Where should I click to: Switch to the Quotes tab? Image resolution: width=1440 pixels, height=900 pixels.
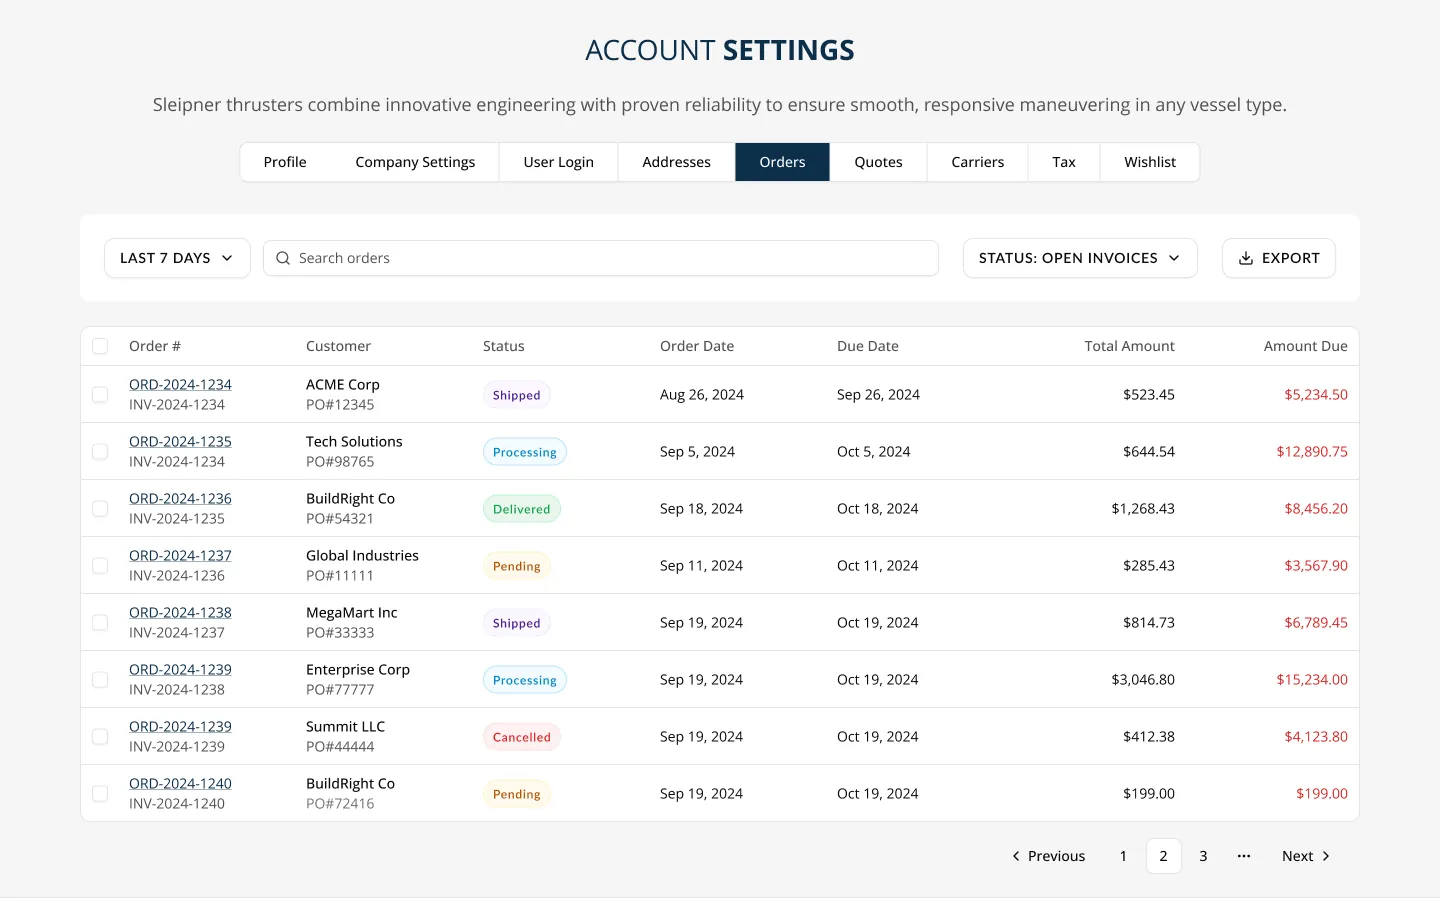pos(878,162)
